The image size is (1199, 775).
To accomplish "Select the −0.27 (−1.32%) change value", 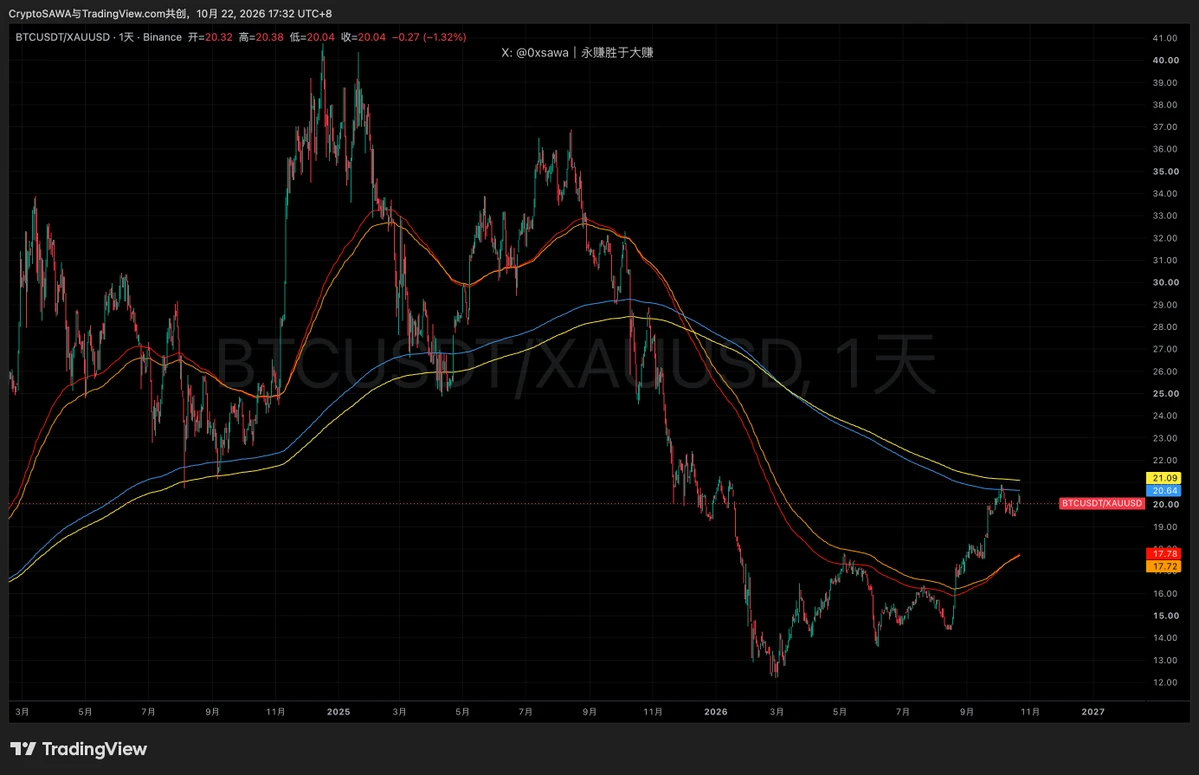I will (429, 37).
